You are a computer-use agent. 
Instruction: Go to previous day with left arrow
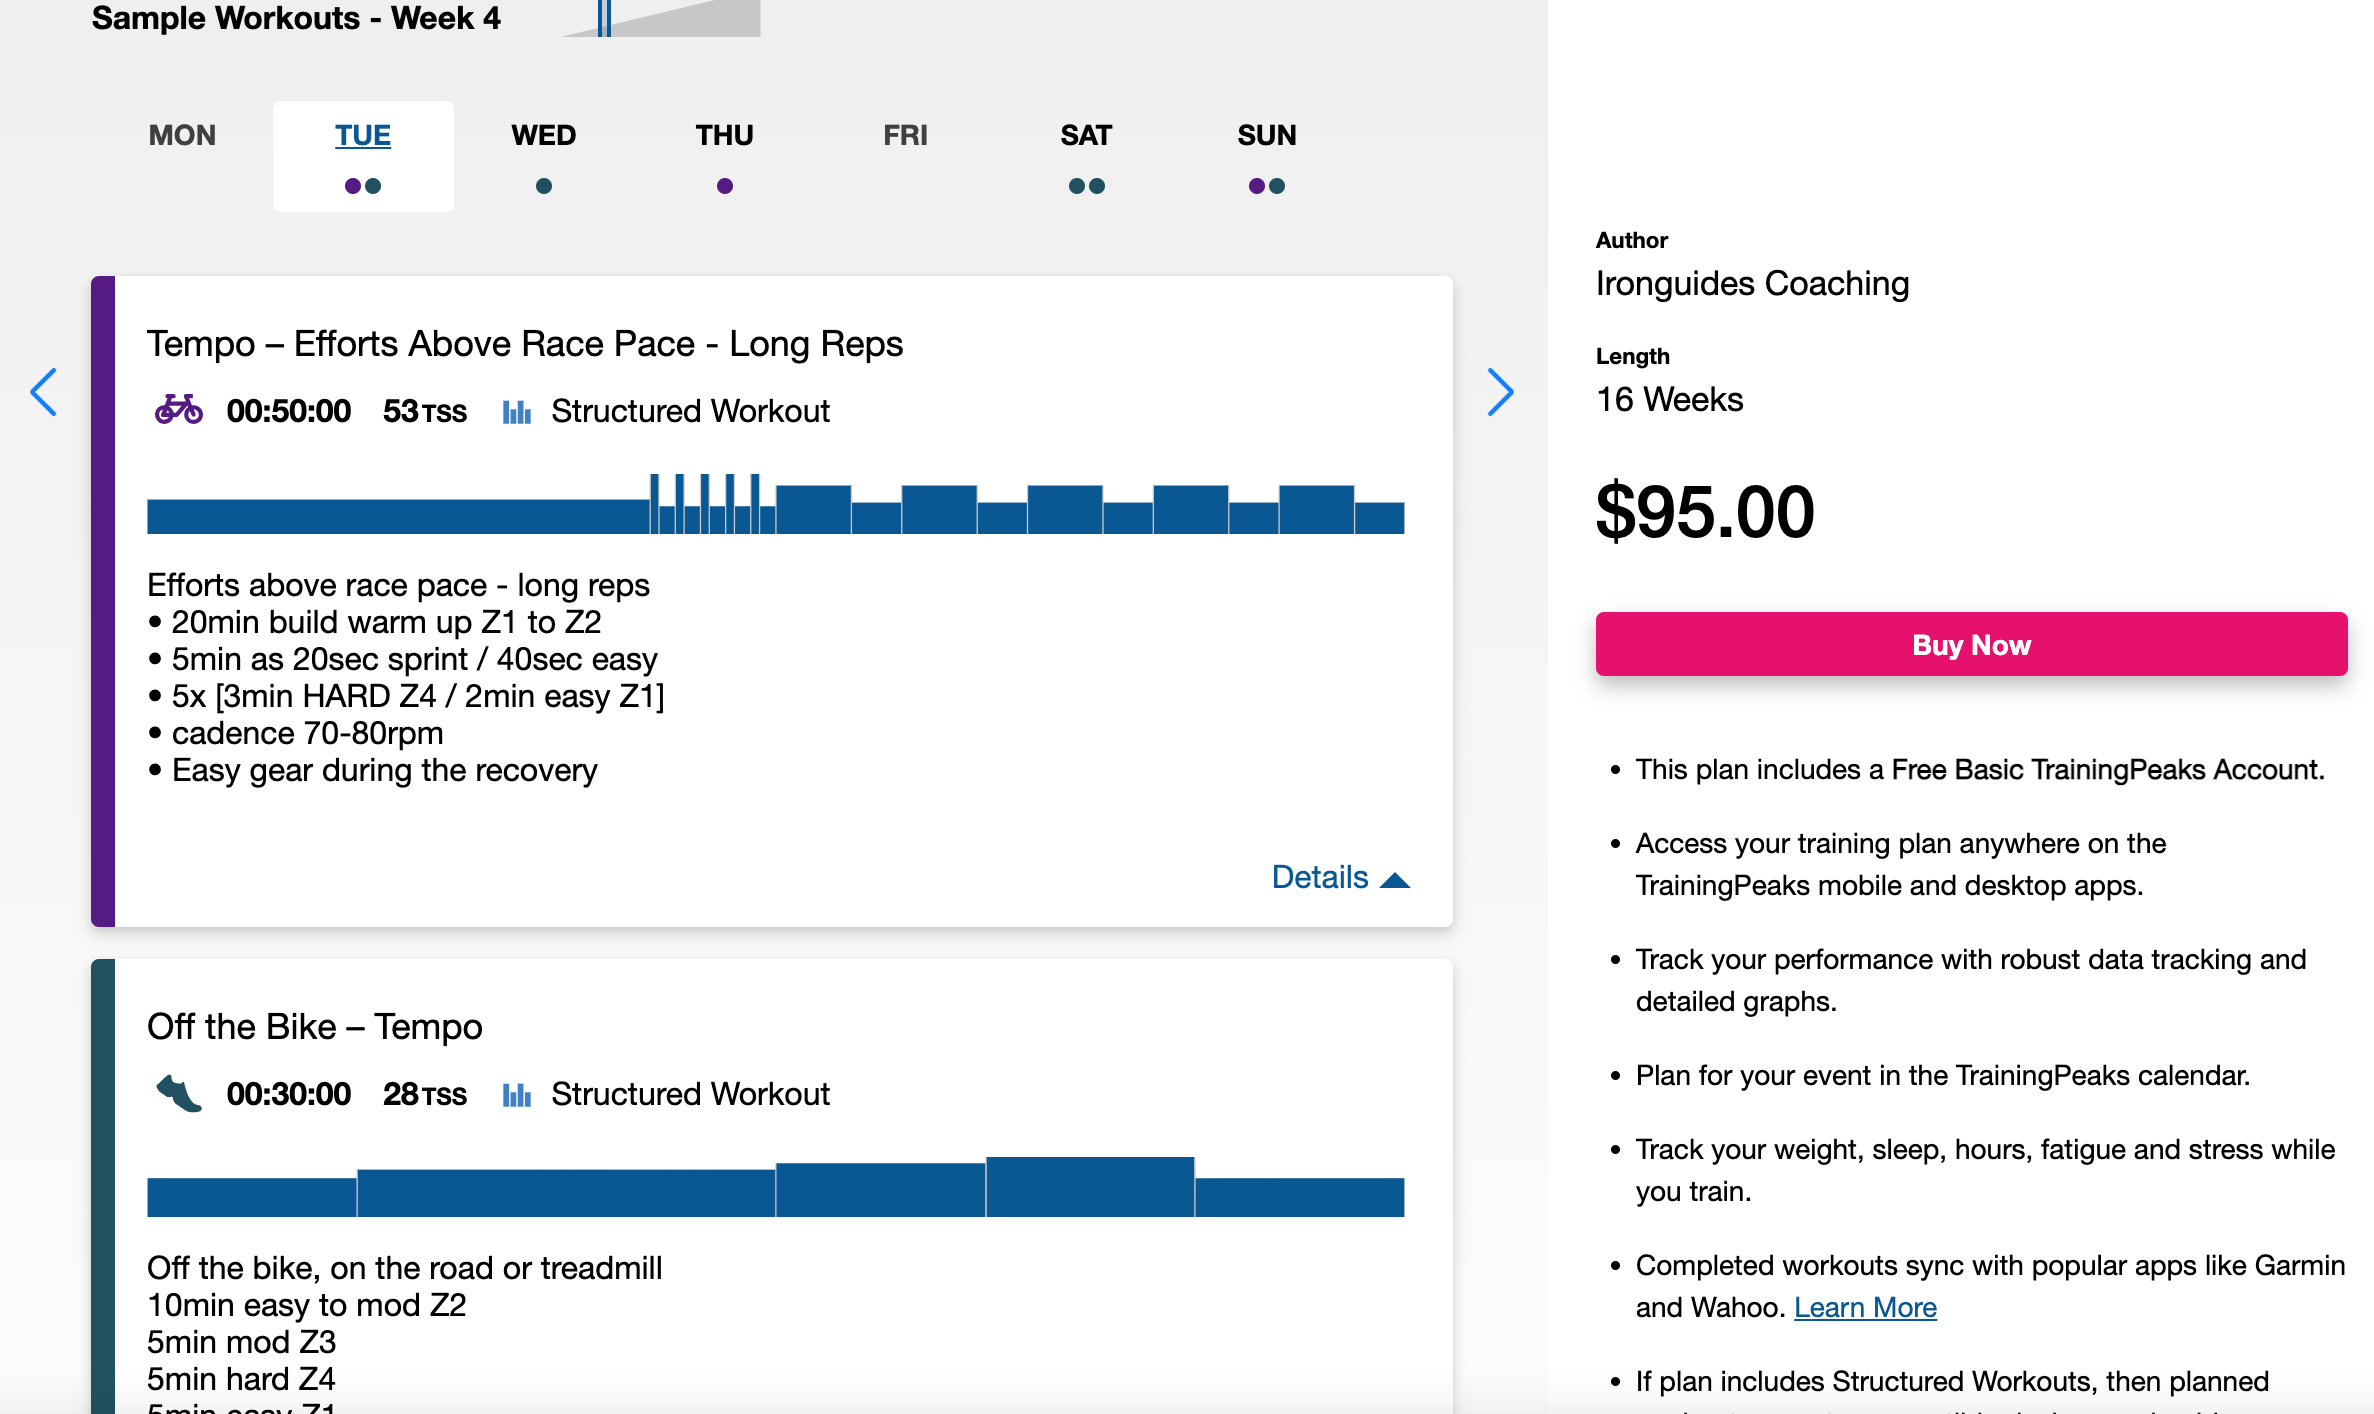click(44, 392)
